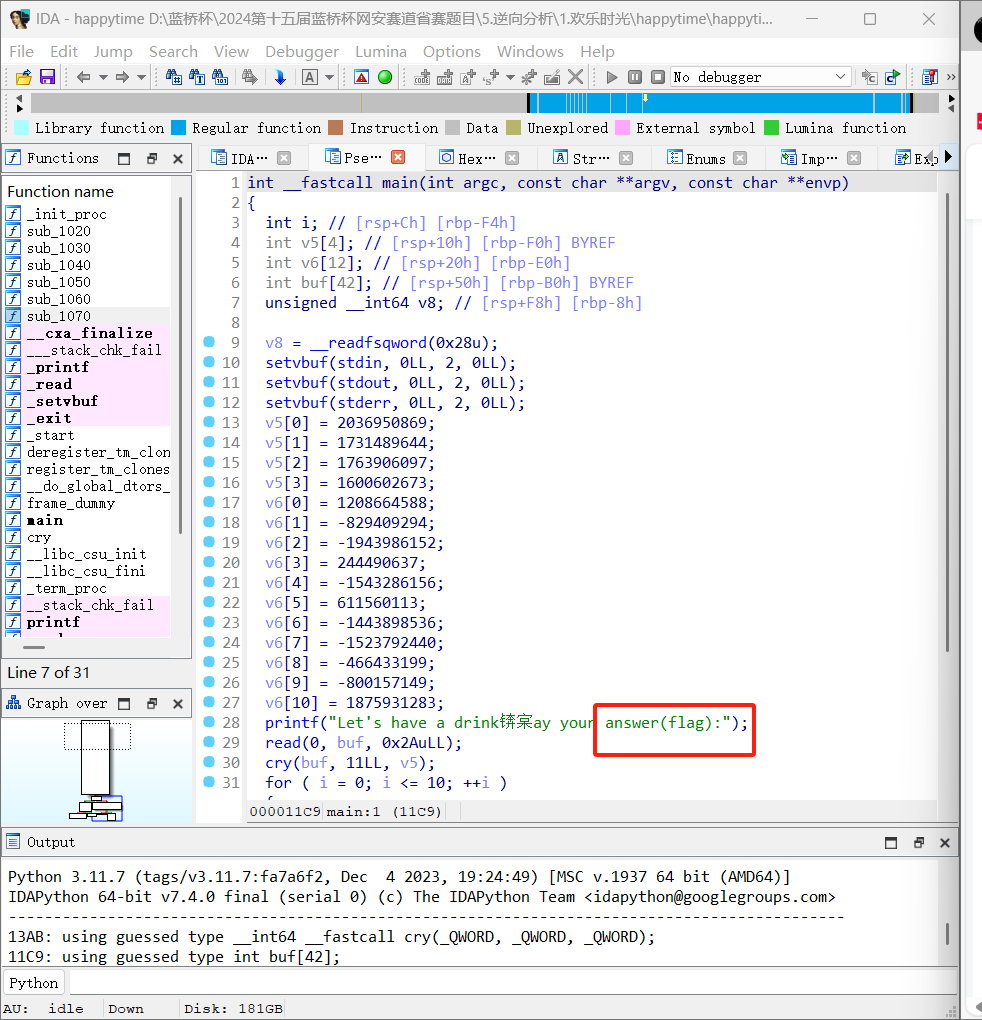Image resolution: width=982 pixels, height=1020 pixels.
Task: Click the binoculars binary sequence search icon
Action: tap(220, 77)
